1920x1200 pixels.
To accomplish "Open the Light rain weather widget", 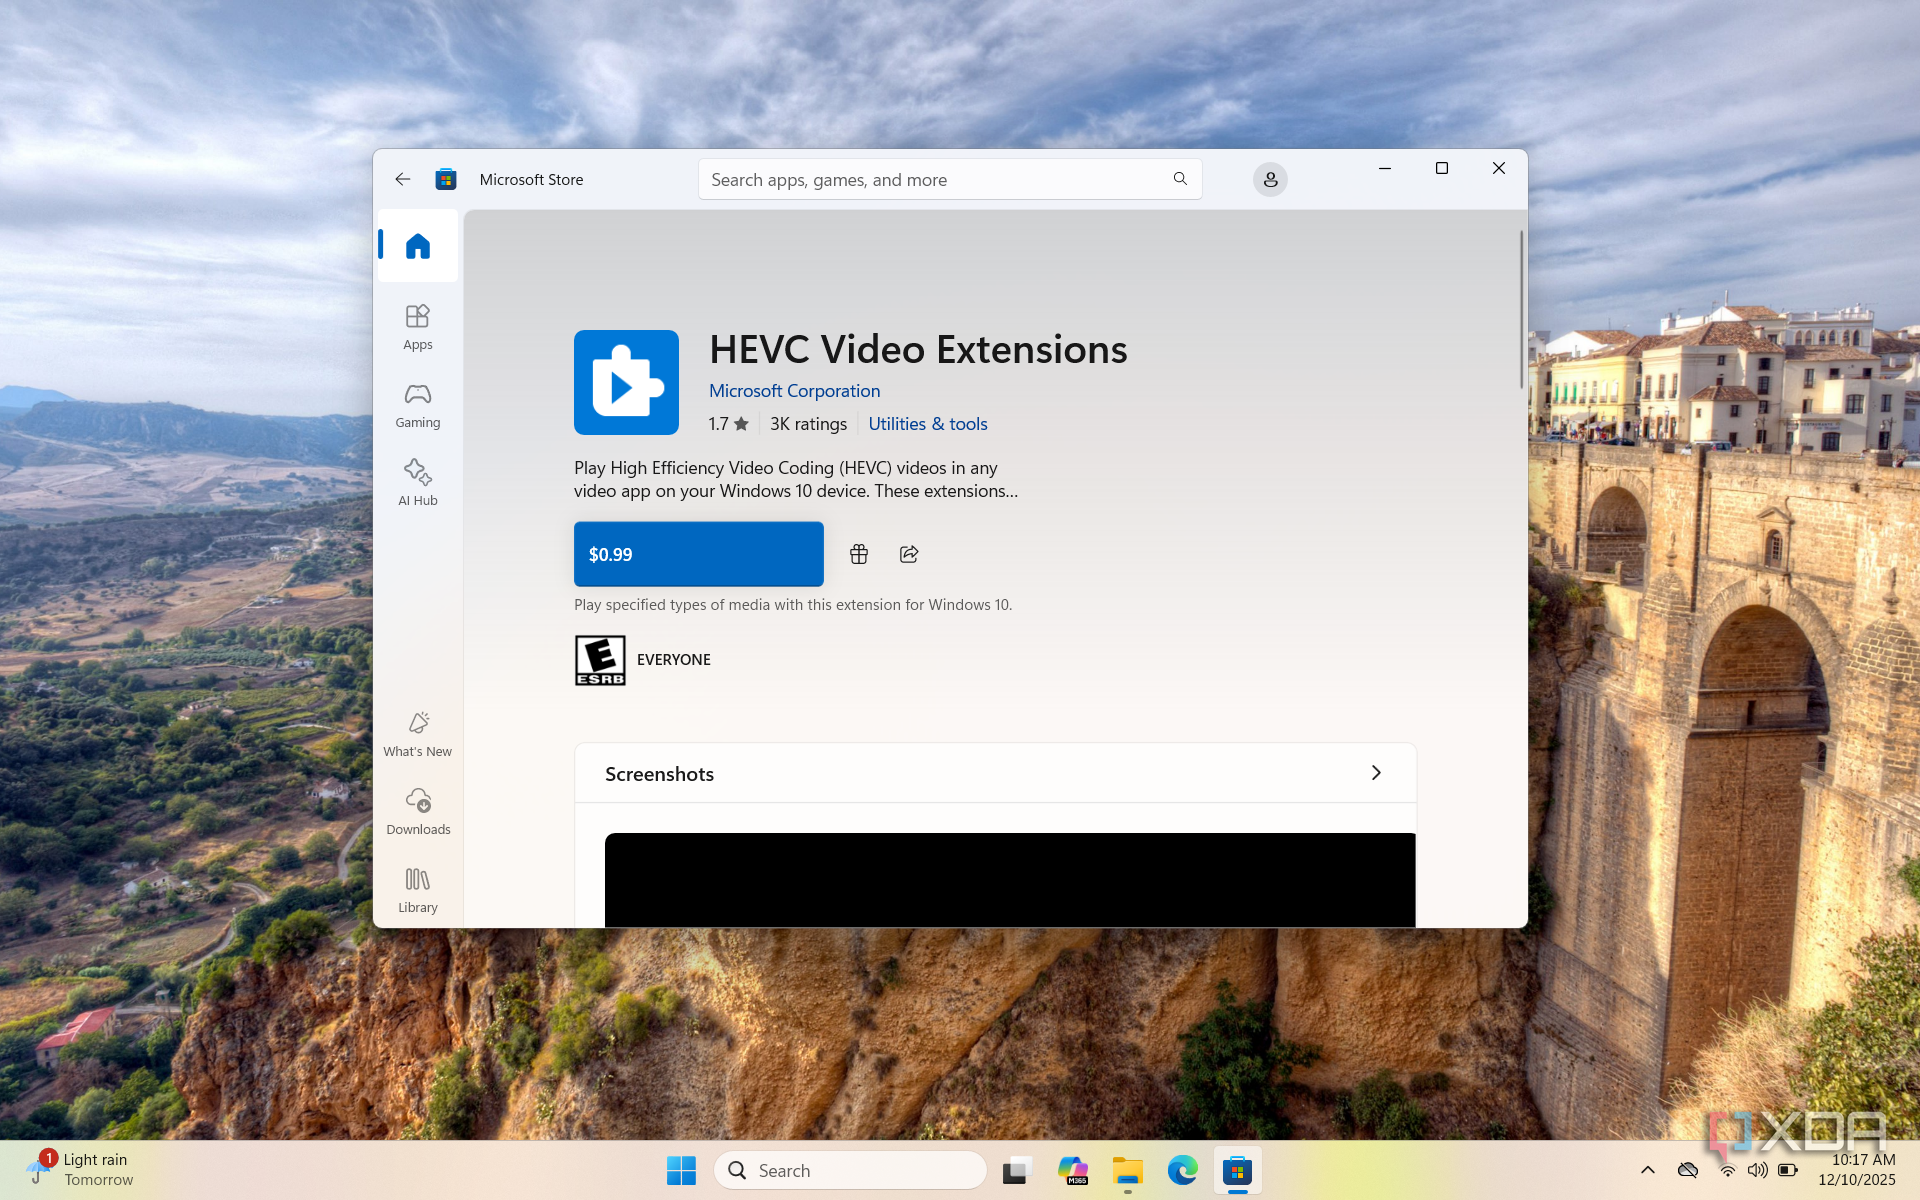I will [x=80, y=1169].
